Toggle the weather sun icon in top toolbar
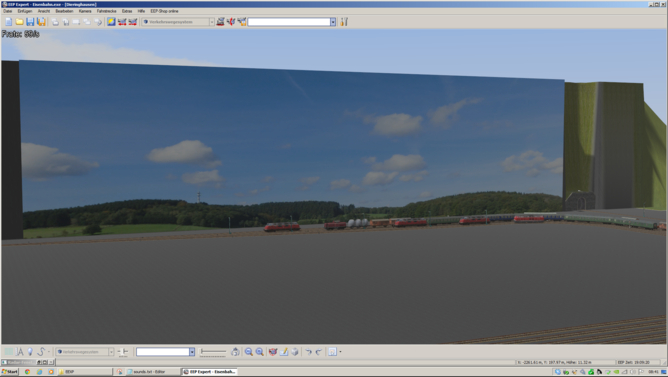The width and height of the screenshot is (668, 377). (x=111, y=22)
